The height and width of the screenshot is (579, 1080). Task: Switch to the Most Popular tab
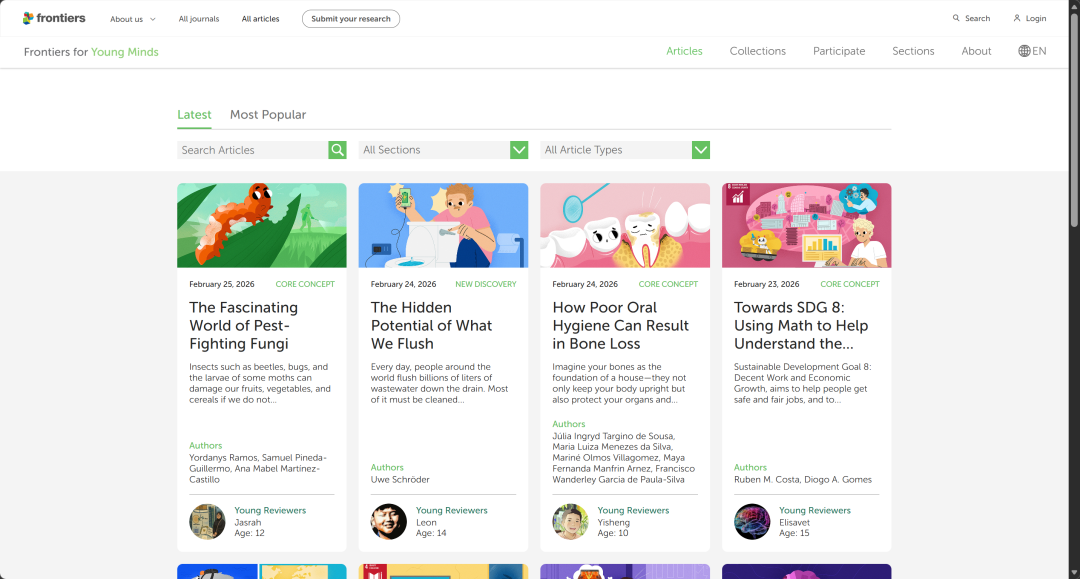(x=268, y=115)
